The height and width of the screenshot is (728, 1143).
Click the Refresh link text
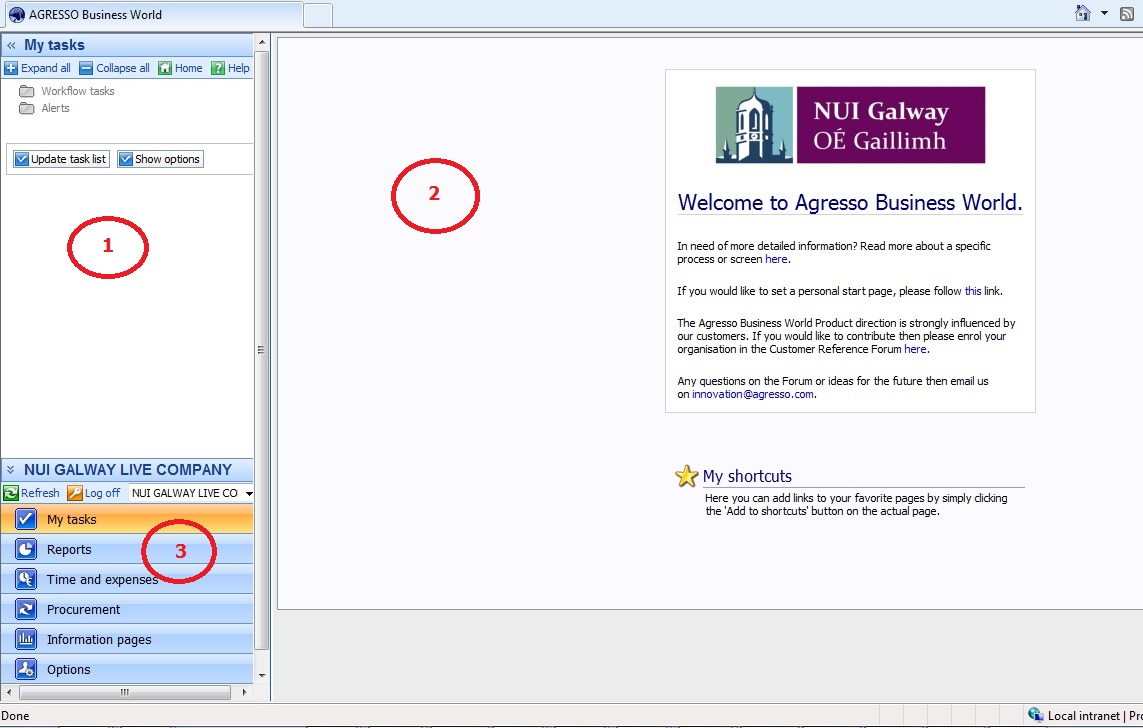[40, 493]
